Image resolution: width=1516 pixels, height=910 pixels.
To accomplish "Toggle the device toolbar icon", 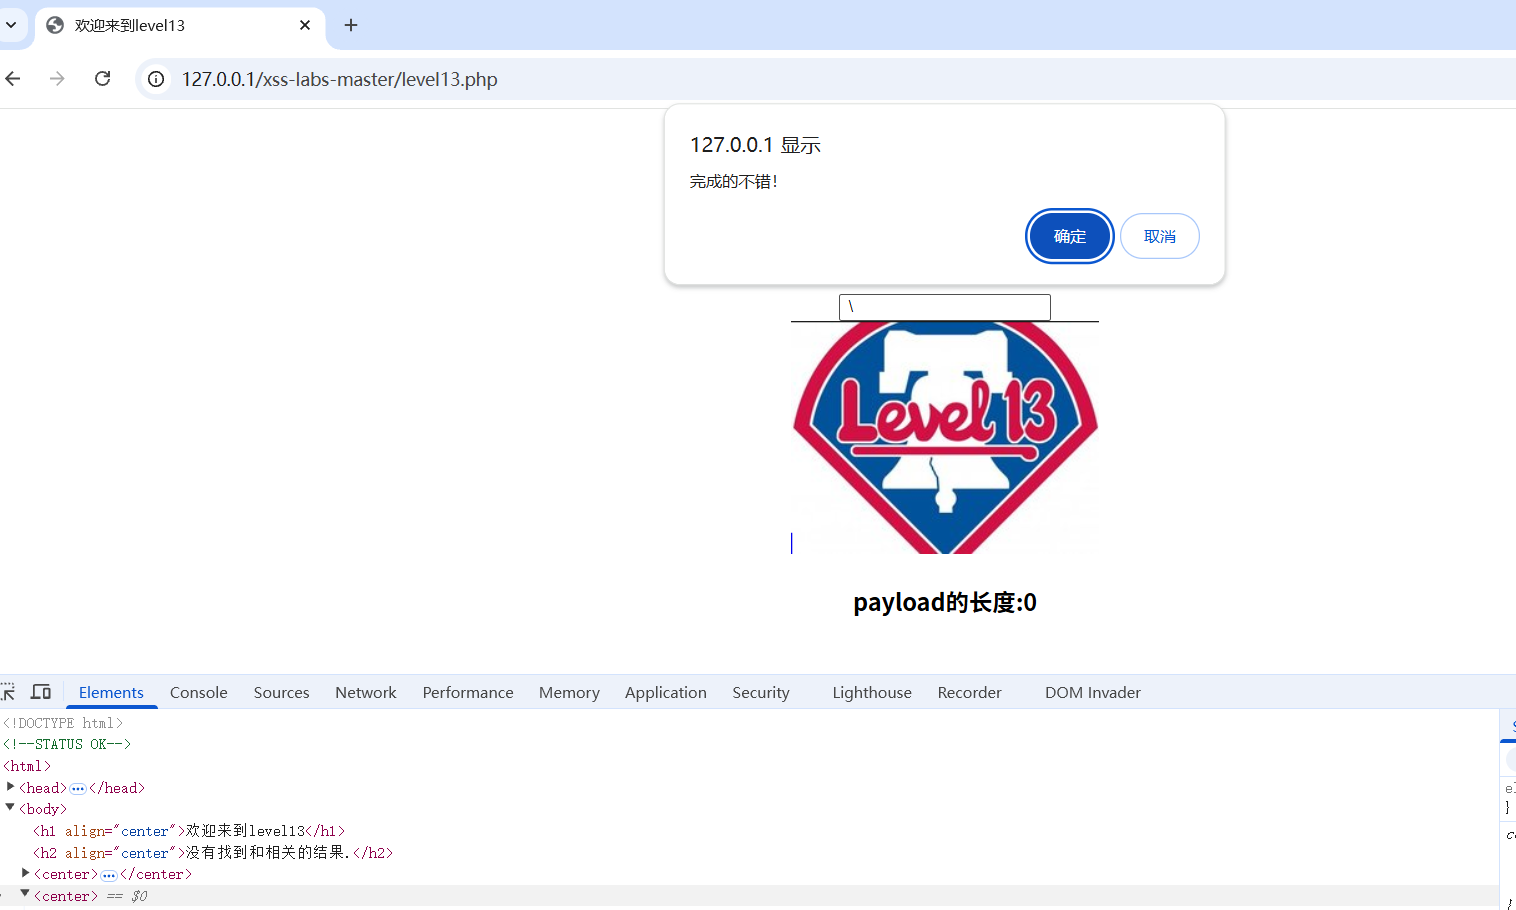I will pos(41,692).
